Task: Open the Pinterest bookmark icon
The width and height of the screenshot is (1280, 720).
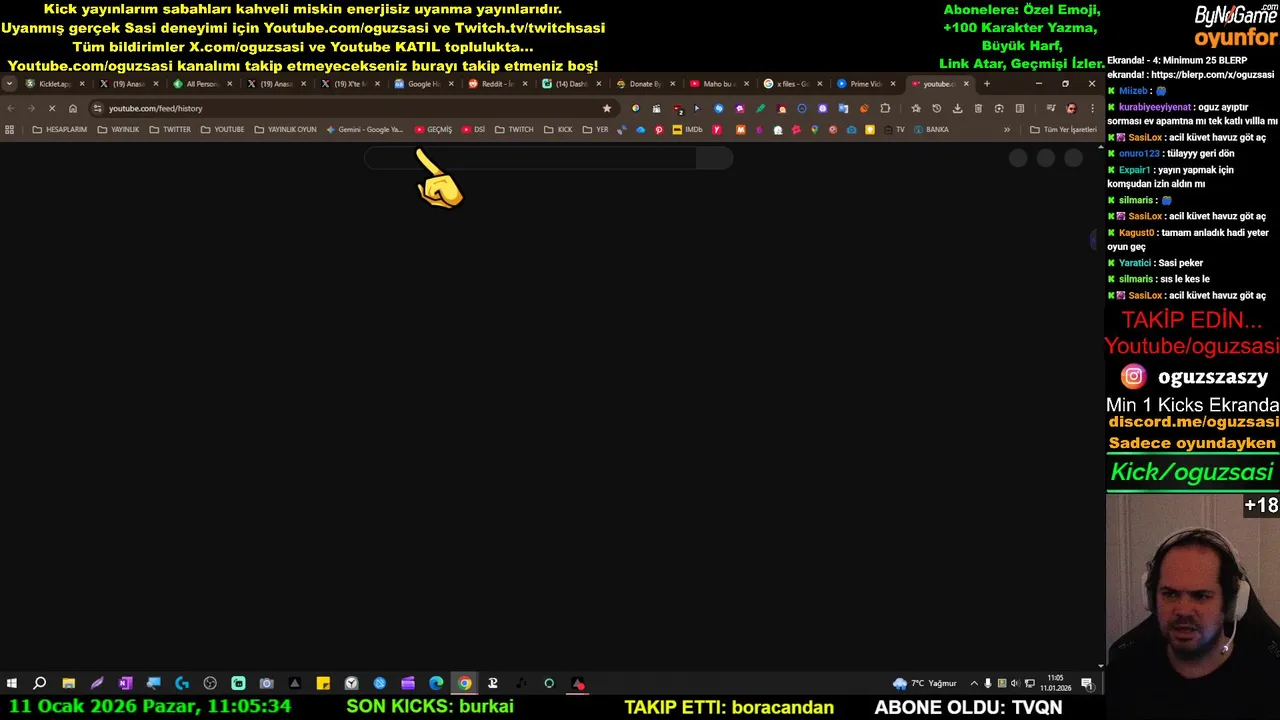Action: 658,129
